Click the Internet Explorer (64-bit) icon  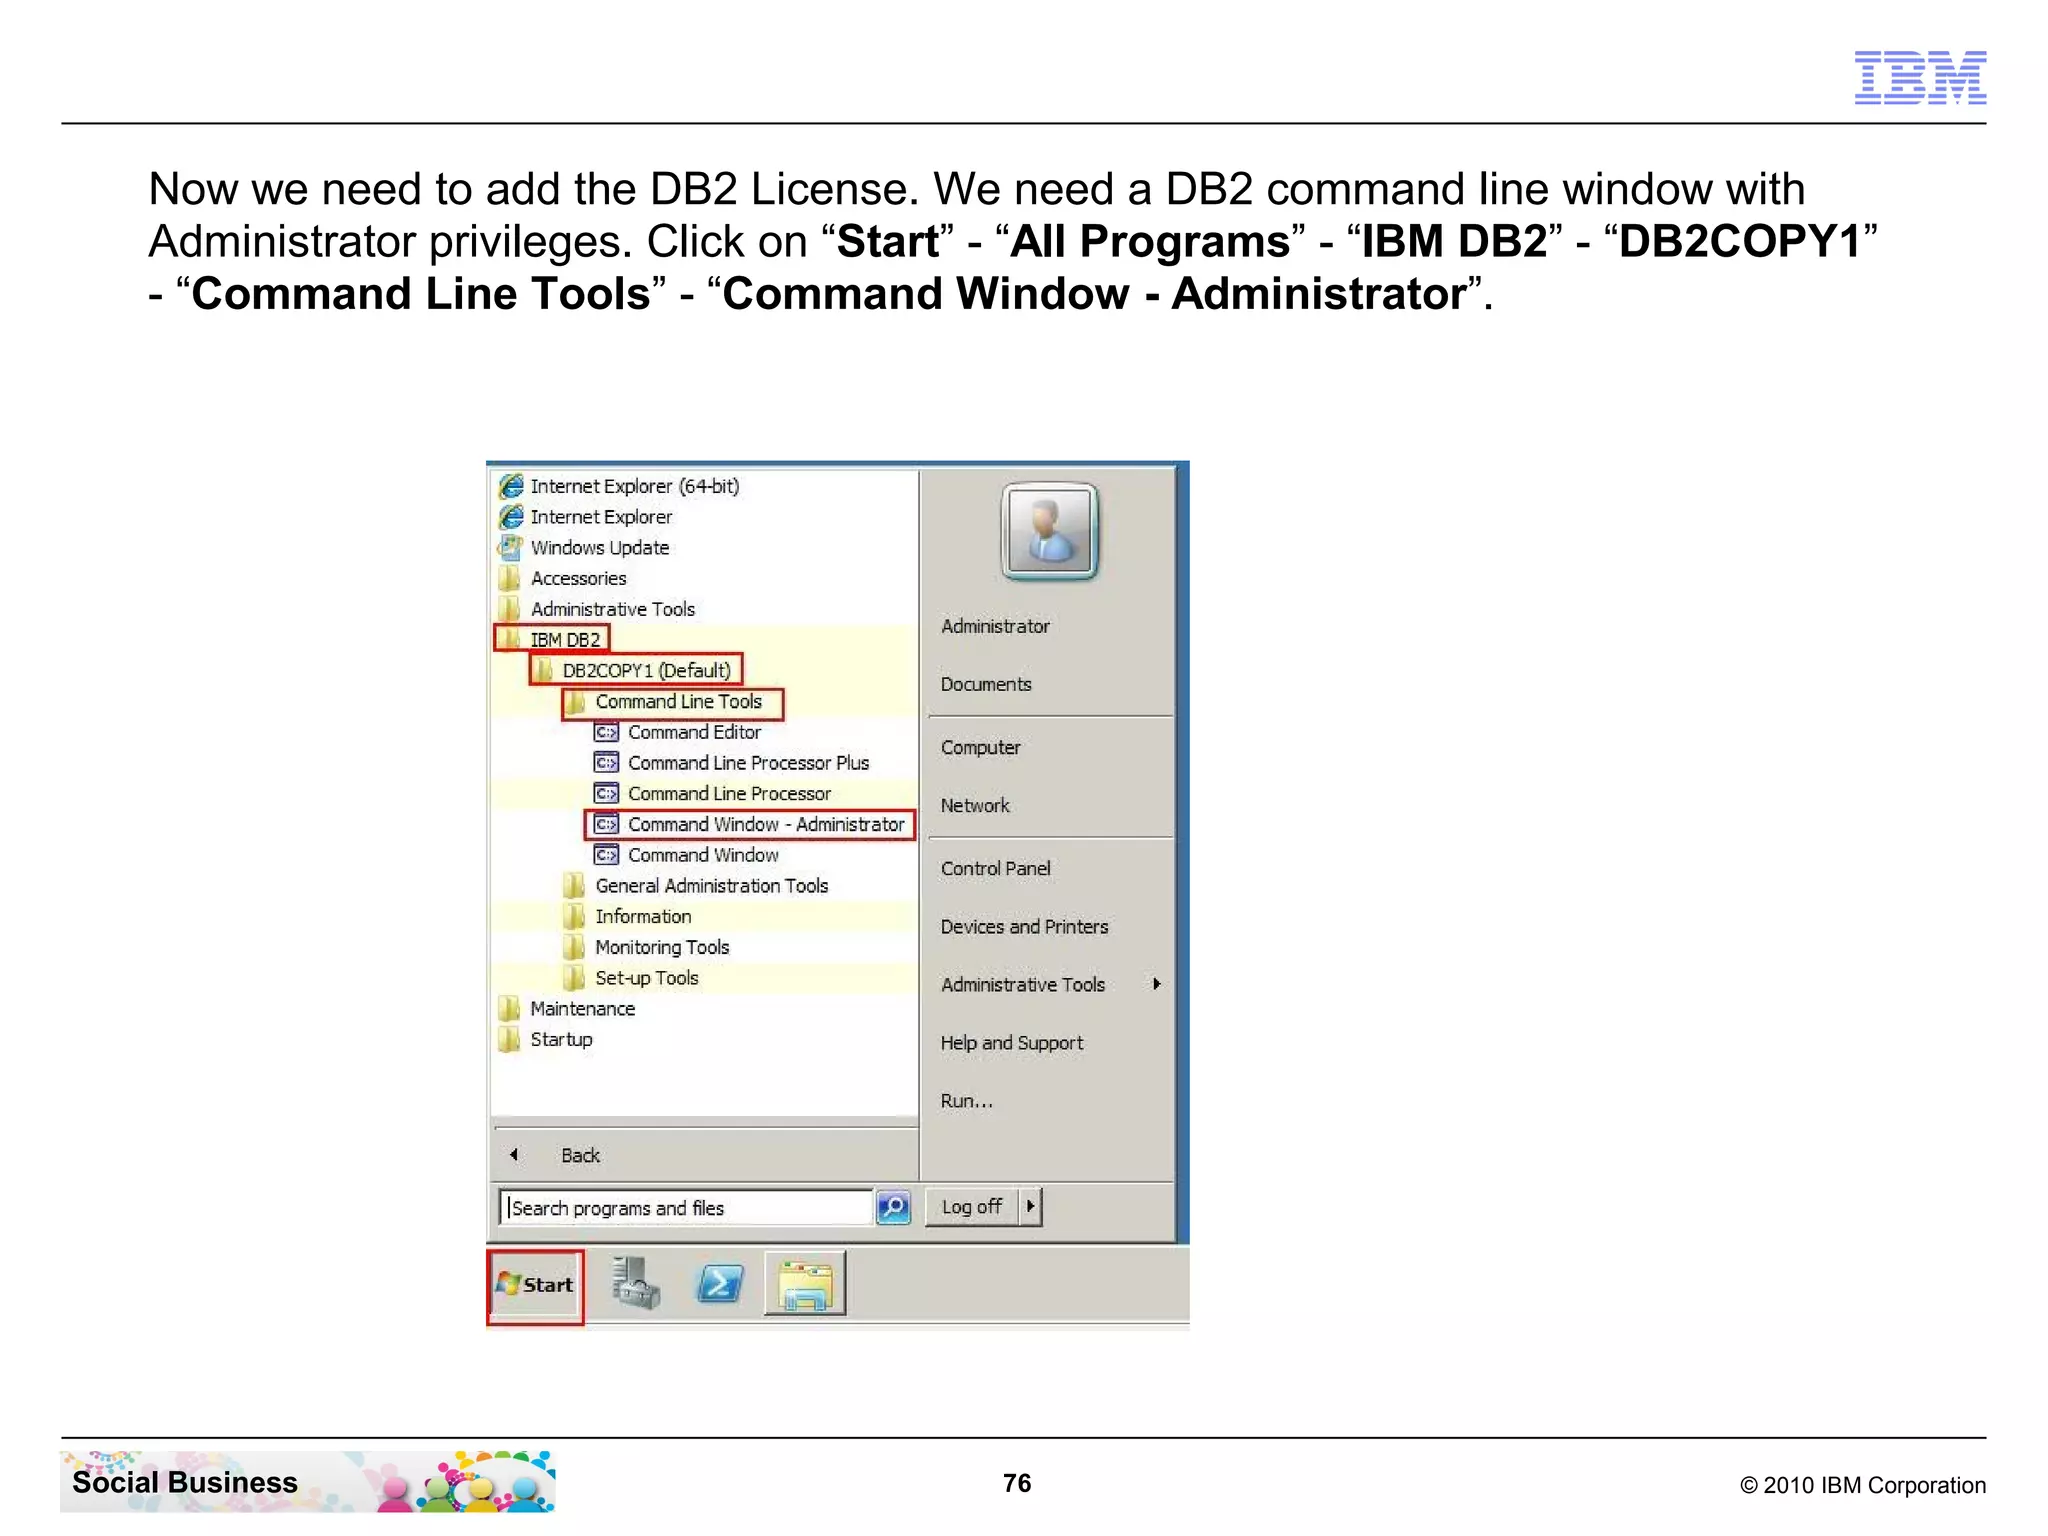click(511, 486)
